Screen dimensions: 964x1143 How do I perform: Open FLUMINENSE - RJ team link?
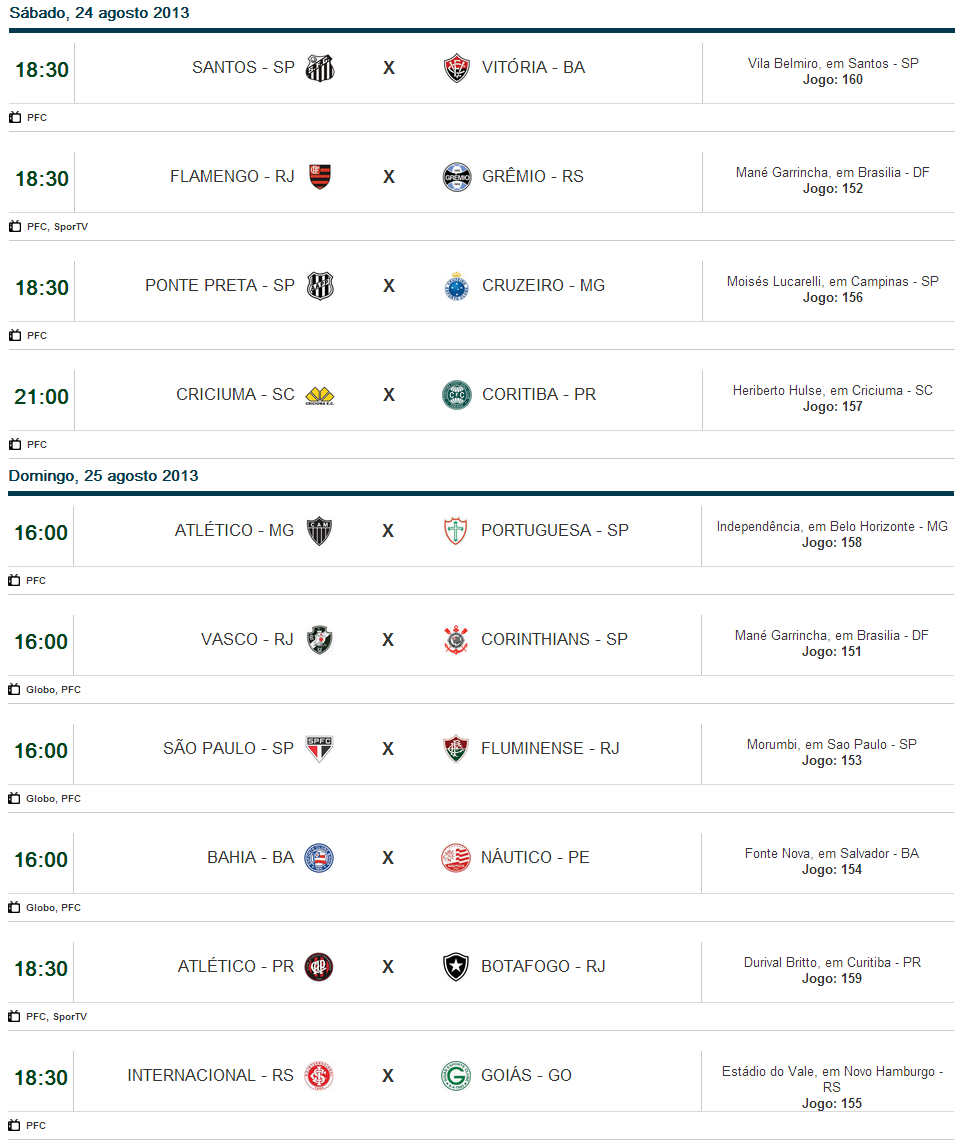[550, 749]
